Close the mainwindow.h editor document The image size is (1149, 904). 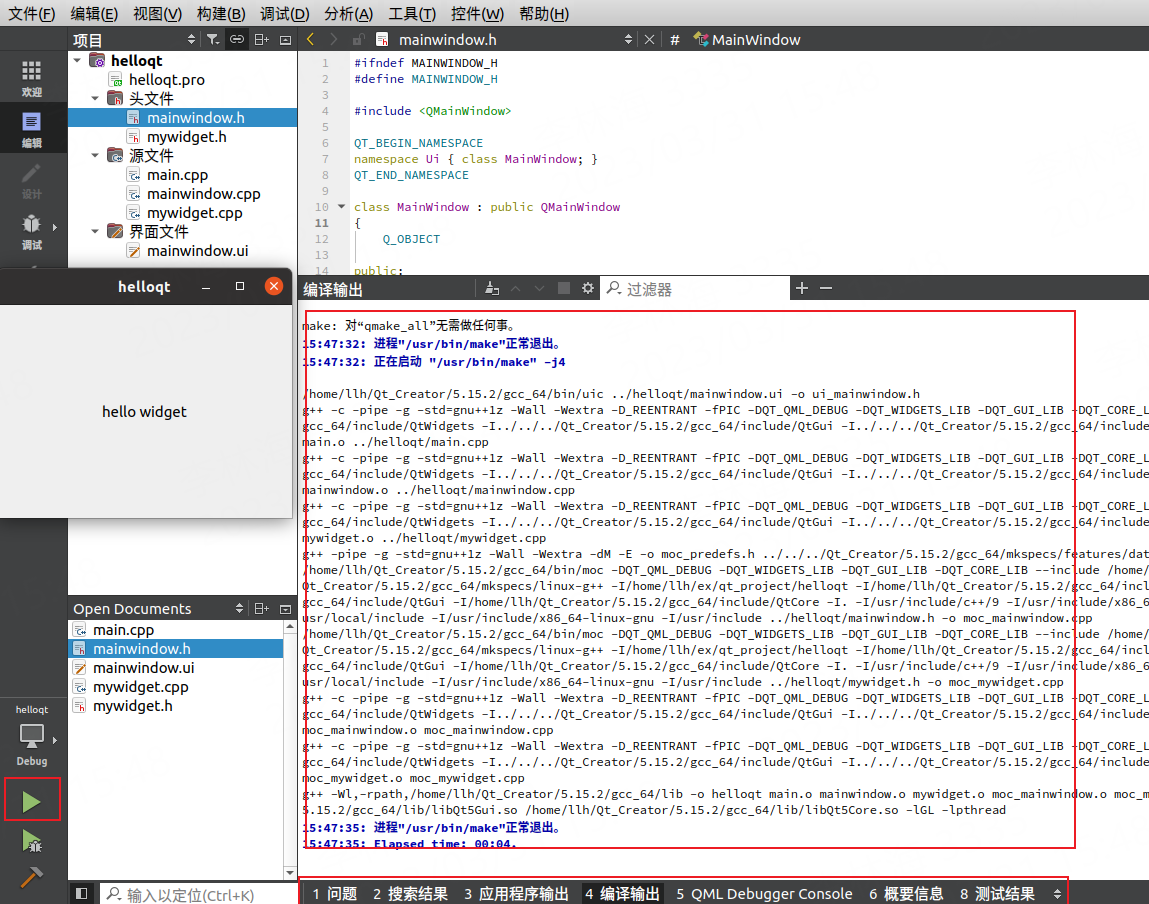click(x=649, y=40)
